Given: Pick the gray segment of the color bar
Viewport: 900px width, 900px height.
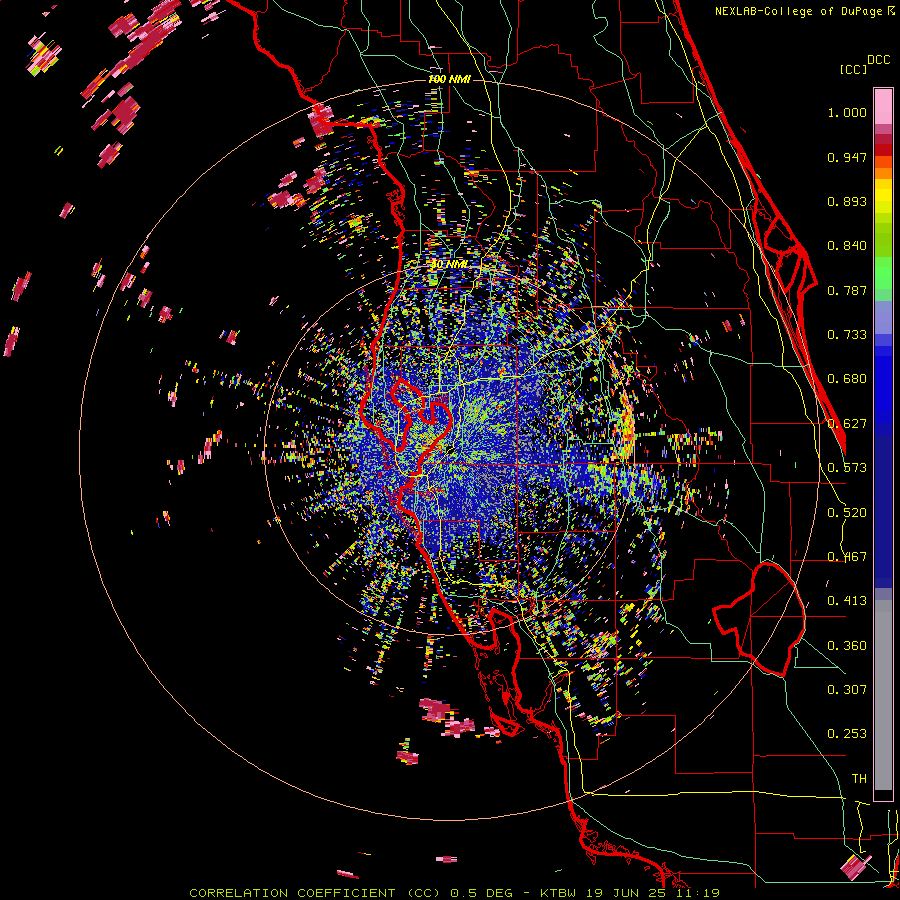Looking at the screenshot, I should [883, 695].
